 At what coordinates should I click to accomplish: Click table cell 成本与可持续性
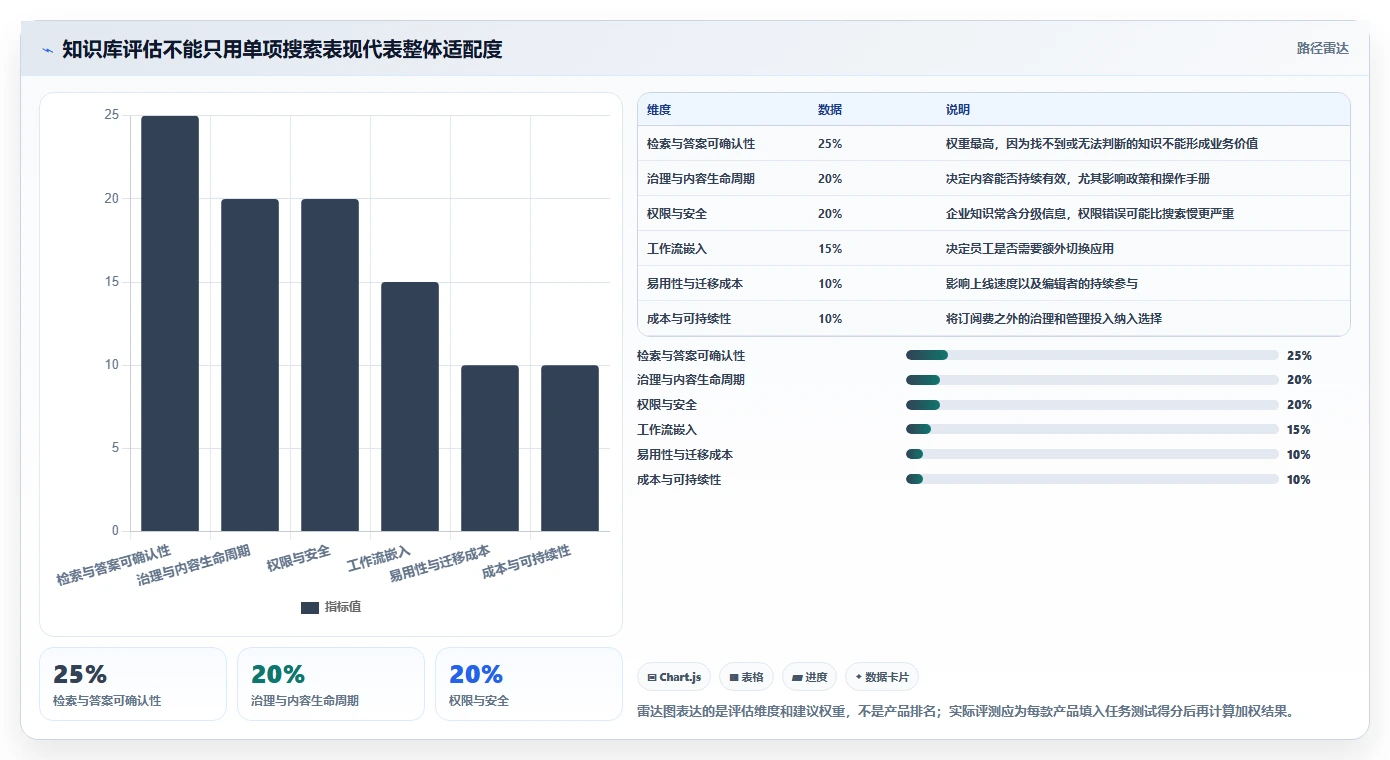[689, 319]
